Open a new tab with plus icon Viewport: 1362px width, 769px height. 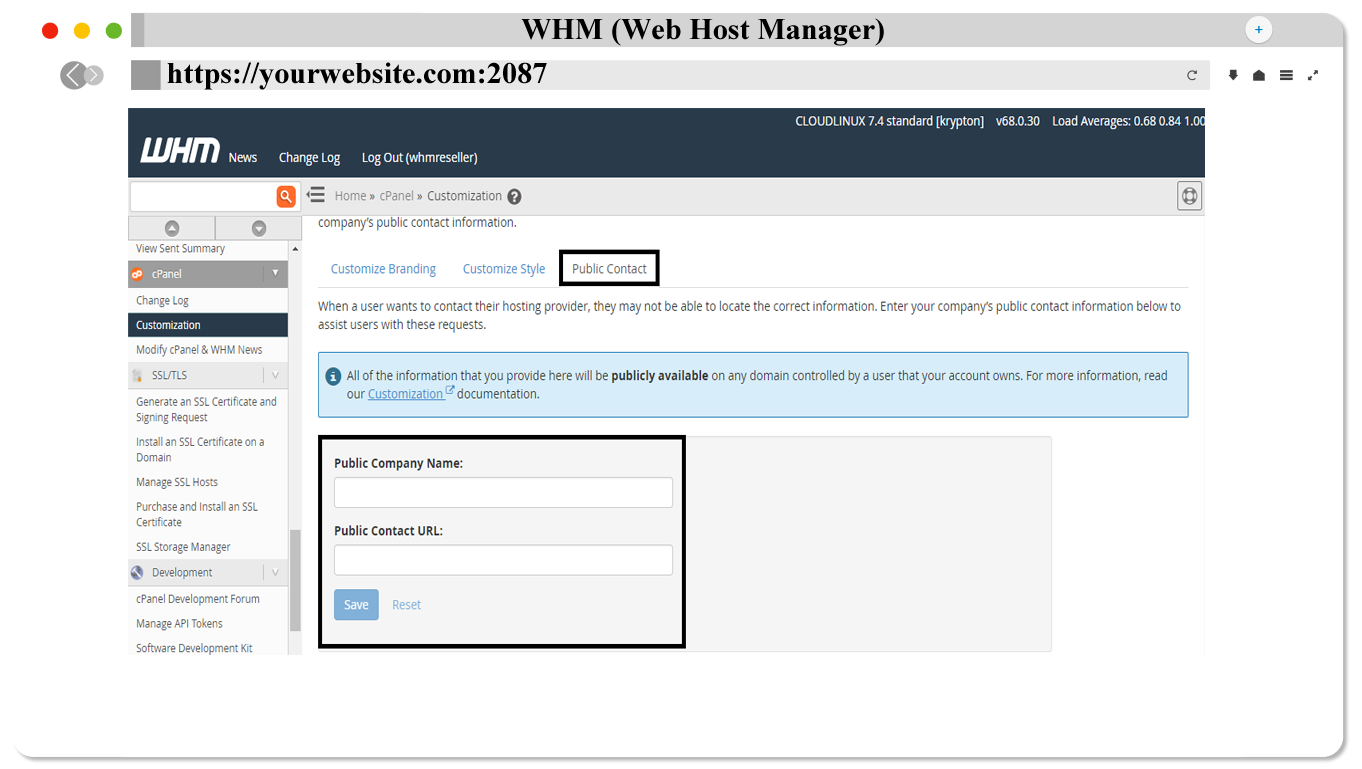click(x=1258, y=30)
